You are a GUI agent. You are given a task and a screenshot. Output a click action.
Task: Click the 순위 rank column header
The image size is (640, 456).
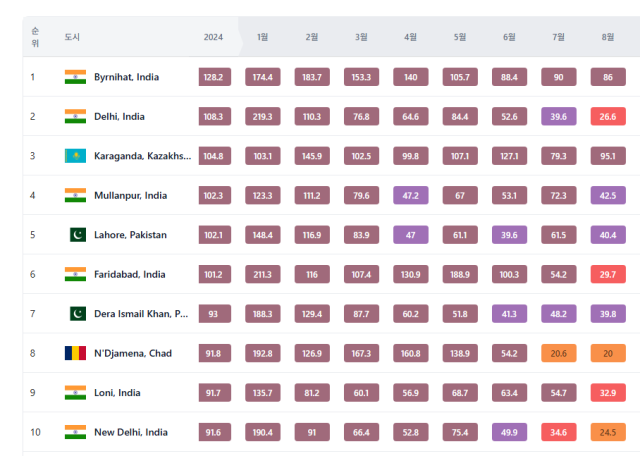point(35,37)
